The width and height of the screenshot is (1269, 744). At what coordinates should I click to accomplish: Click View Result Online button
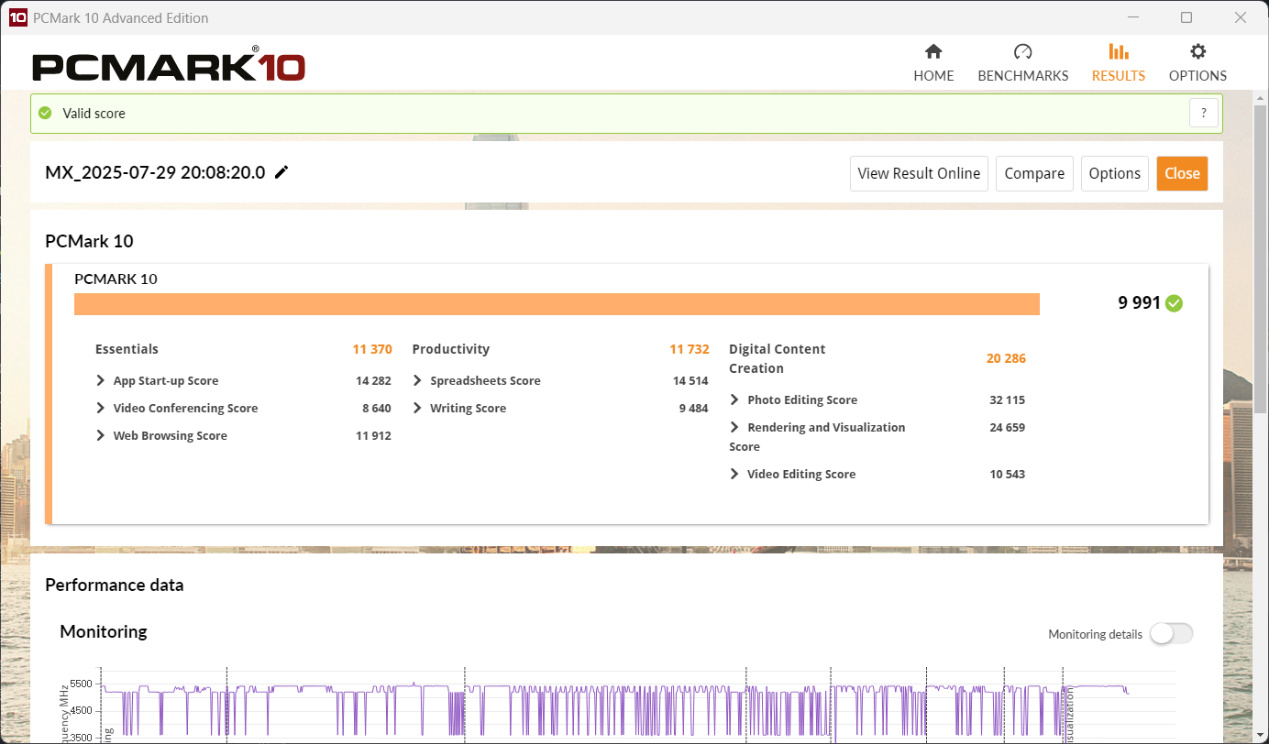919,173
